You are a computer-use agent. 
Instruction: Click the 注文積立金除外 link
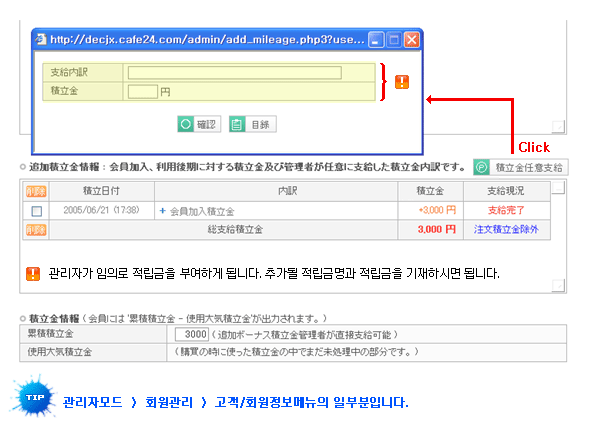coord(506,229)
